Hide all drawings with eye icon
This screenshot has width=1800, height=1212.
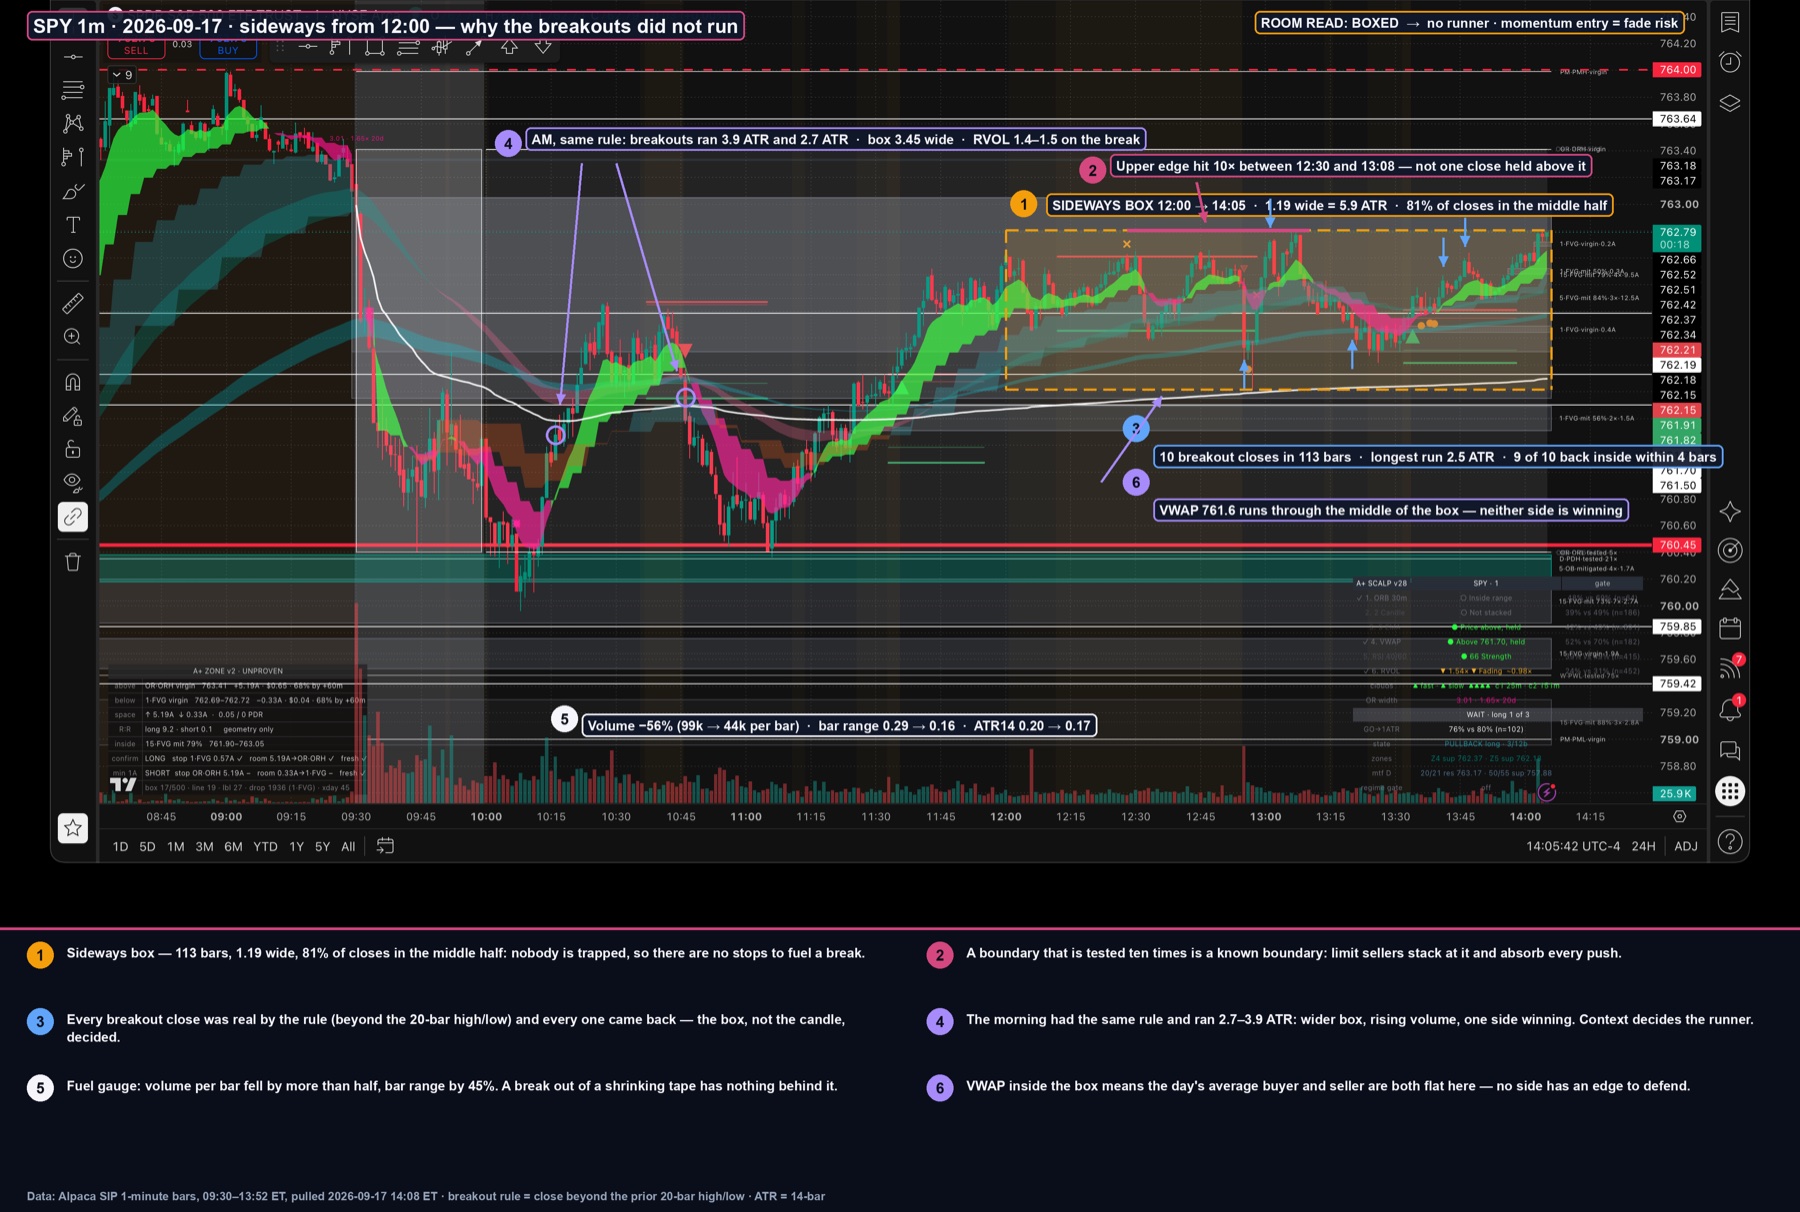[x=73, y=482]
